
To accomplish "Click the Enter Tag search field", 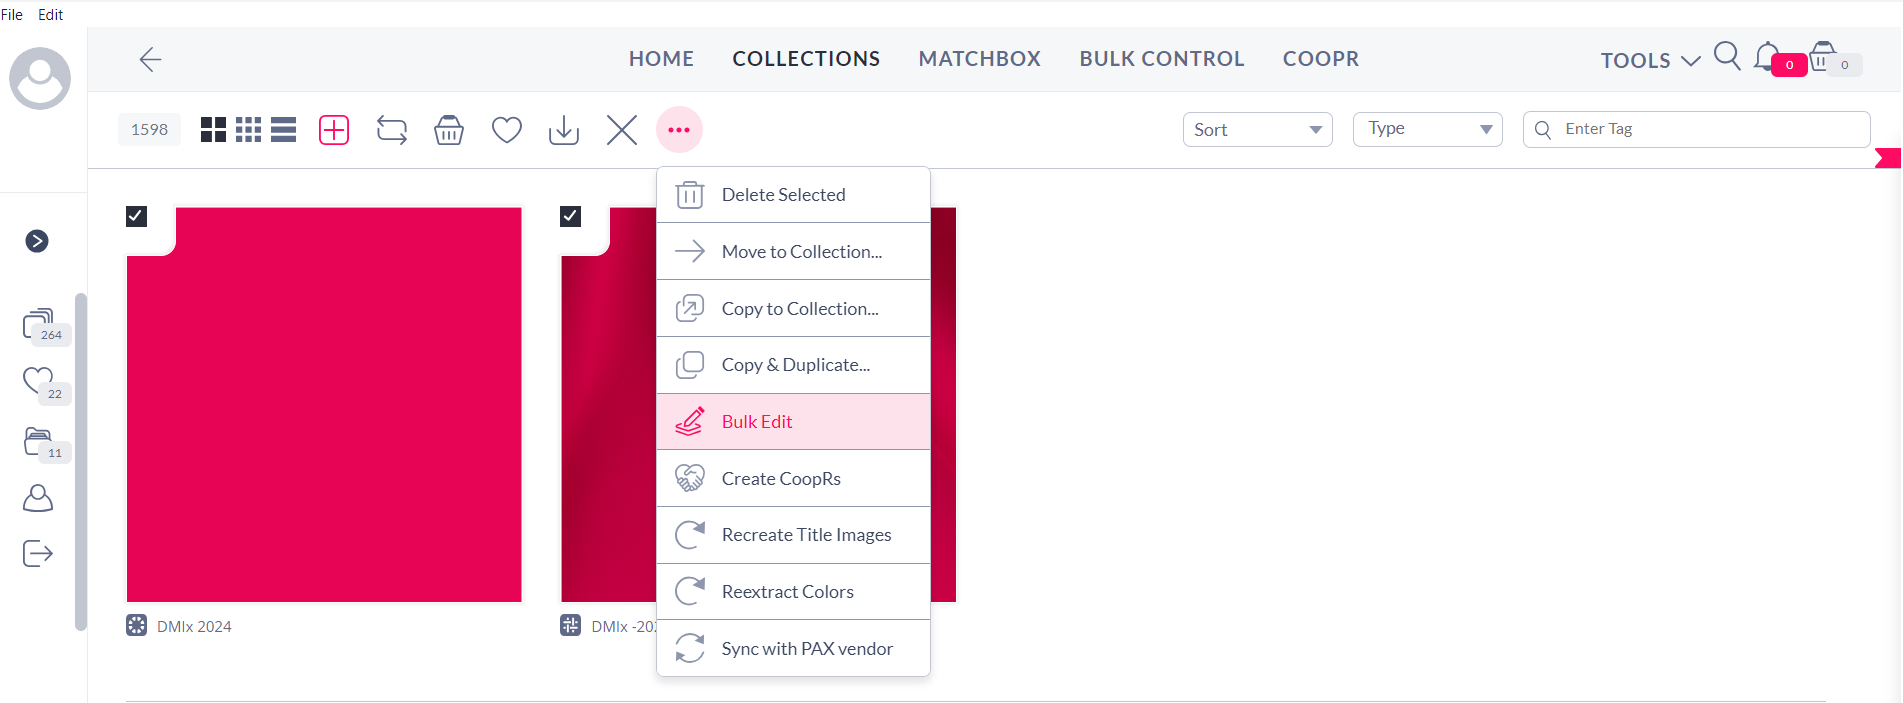I will (x=1696, y=129).
